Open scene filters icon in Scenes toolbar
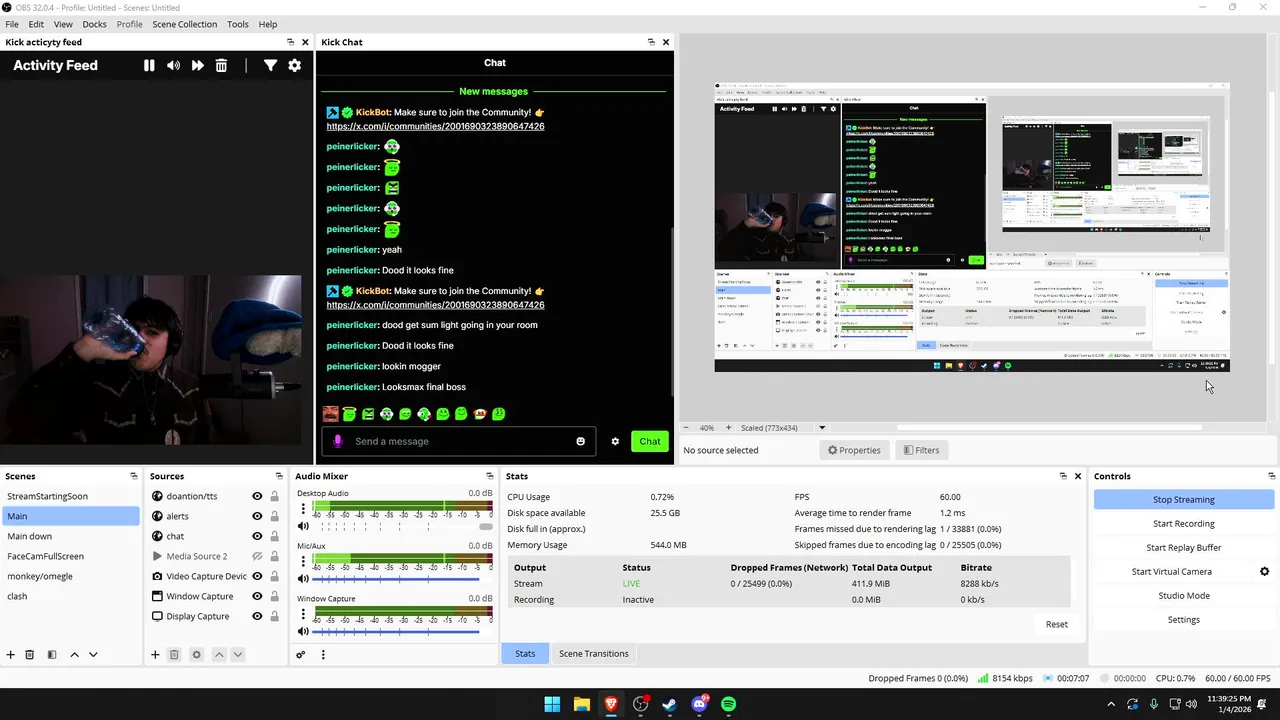 point(52,655)
